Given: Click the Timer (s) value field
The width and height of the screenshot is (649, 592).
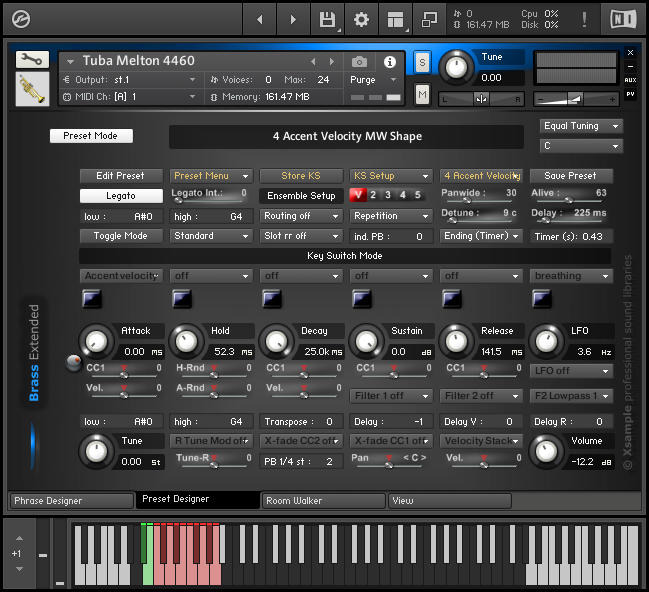Looking at the screenshot, I should coord(570,236).
